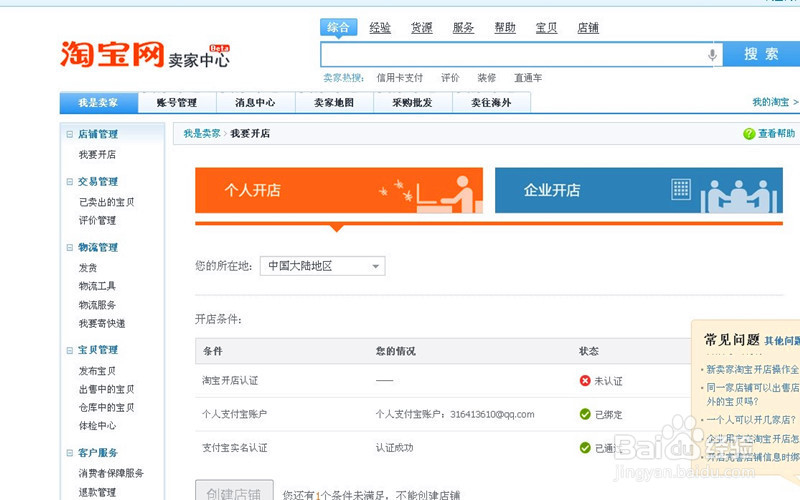The height and width of the screenshot is (500, 800).
Task: Click the 创建店铺 button
Action: click(x=234, y=491)
